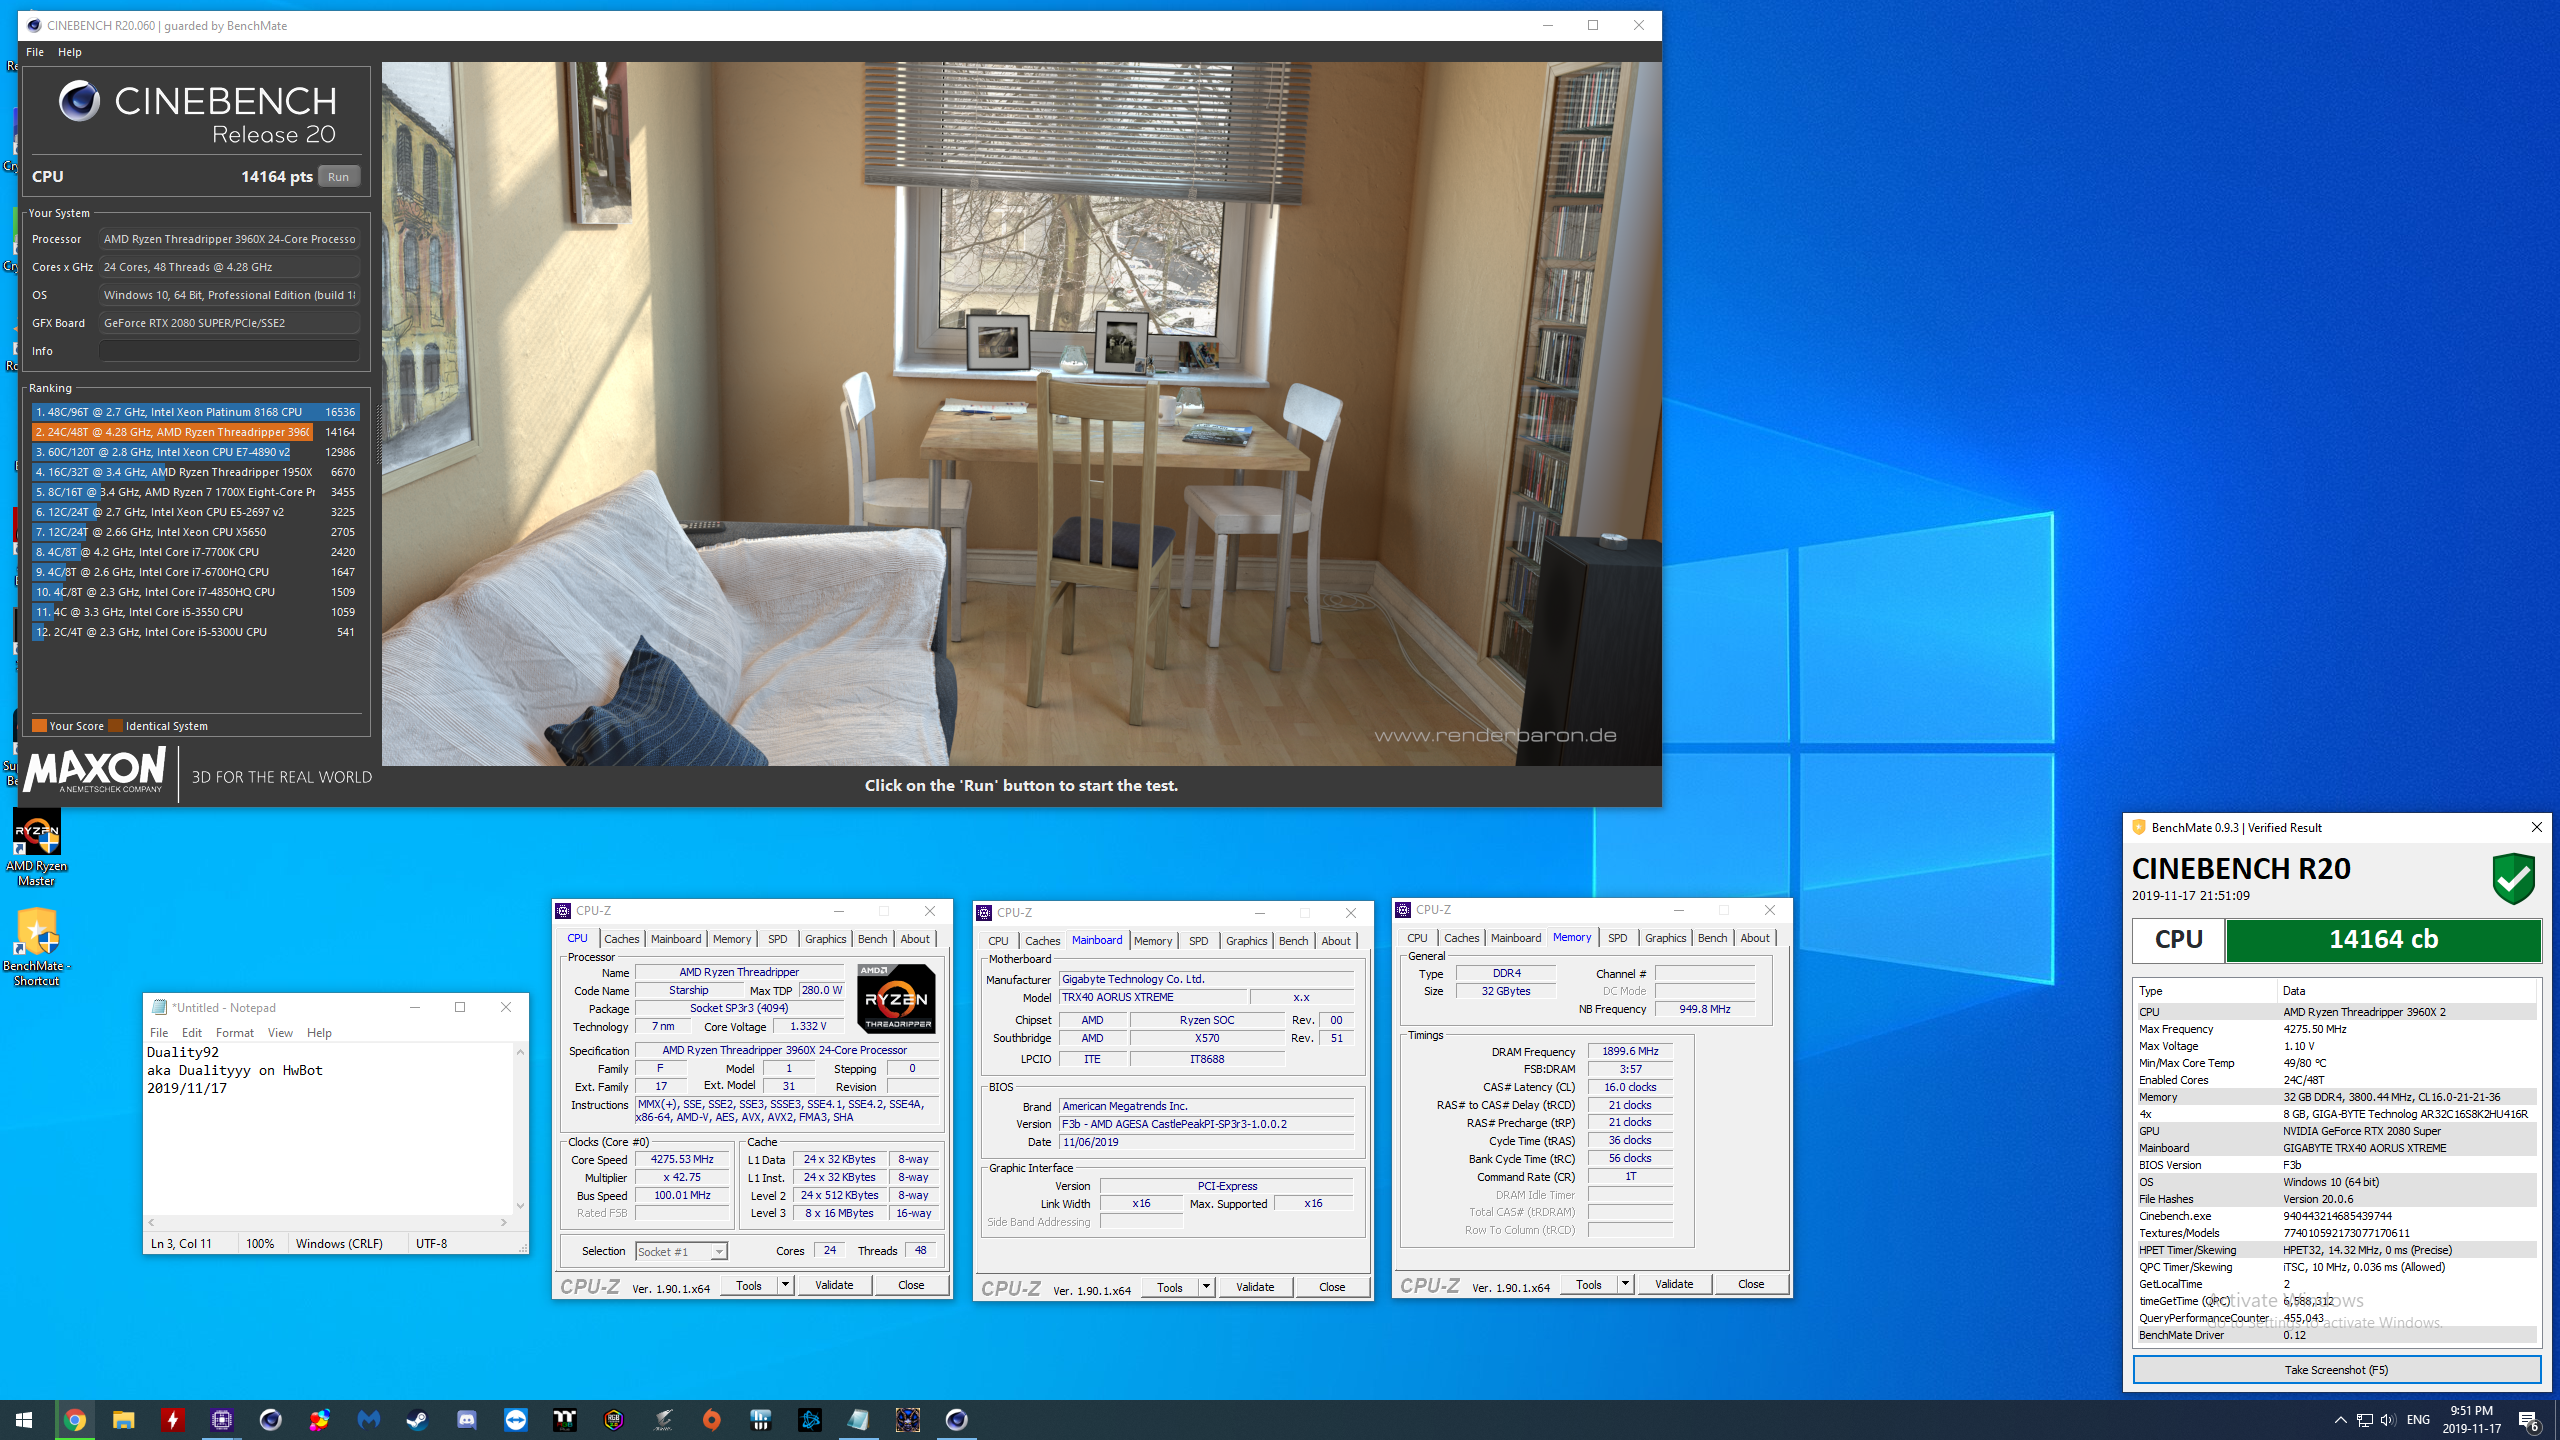Open the Action Center notifications
Screen dimensions: 2560x1440
coord(2529,1419)
